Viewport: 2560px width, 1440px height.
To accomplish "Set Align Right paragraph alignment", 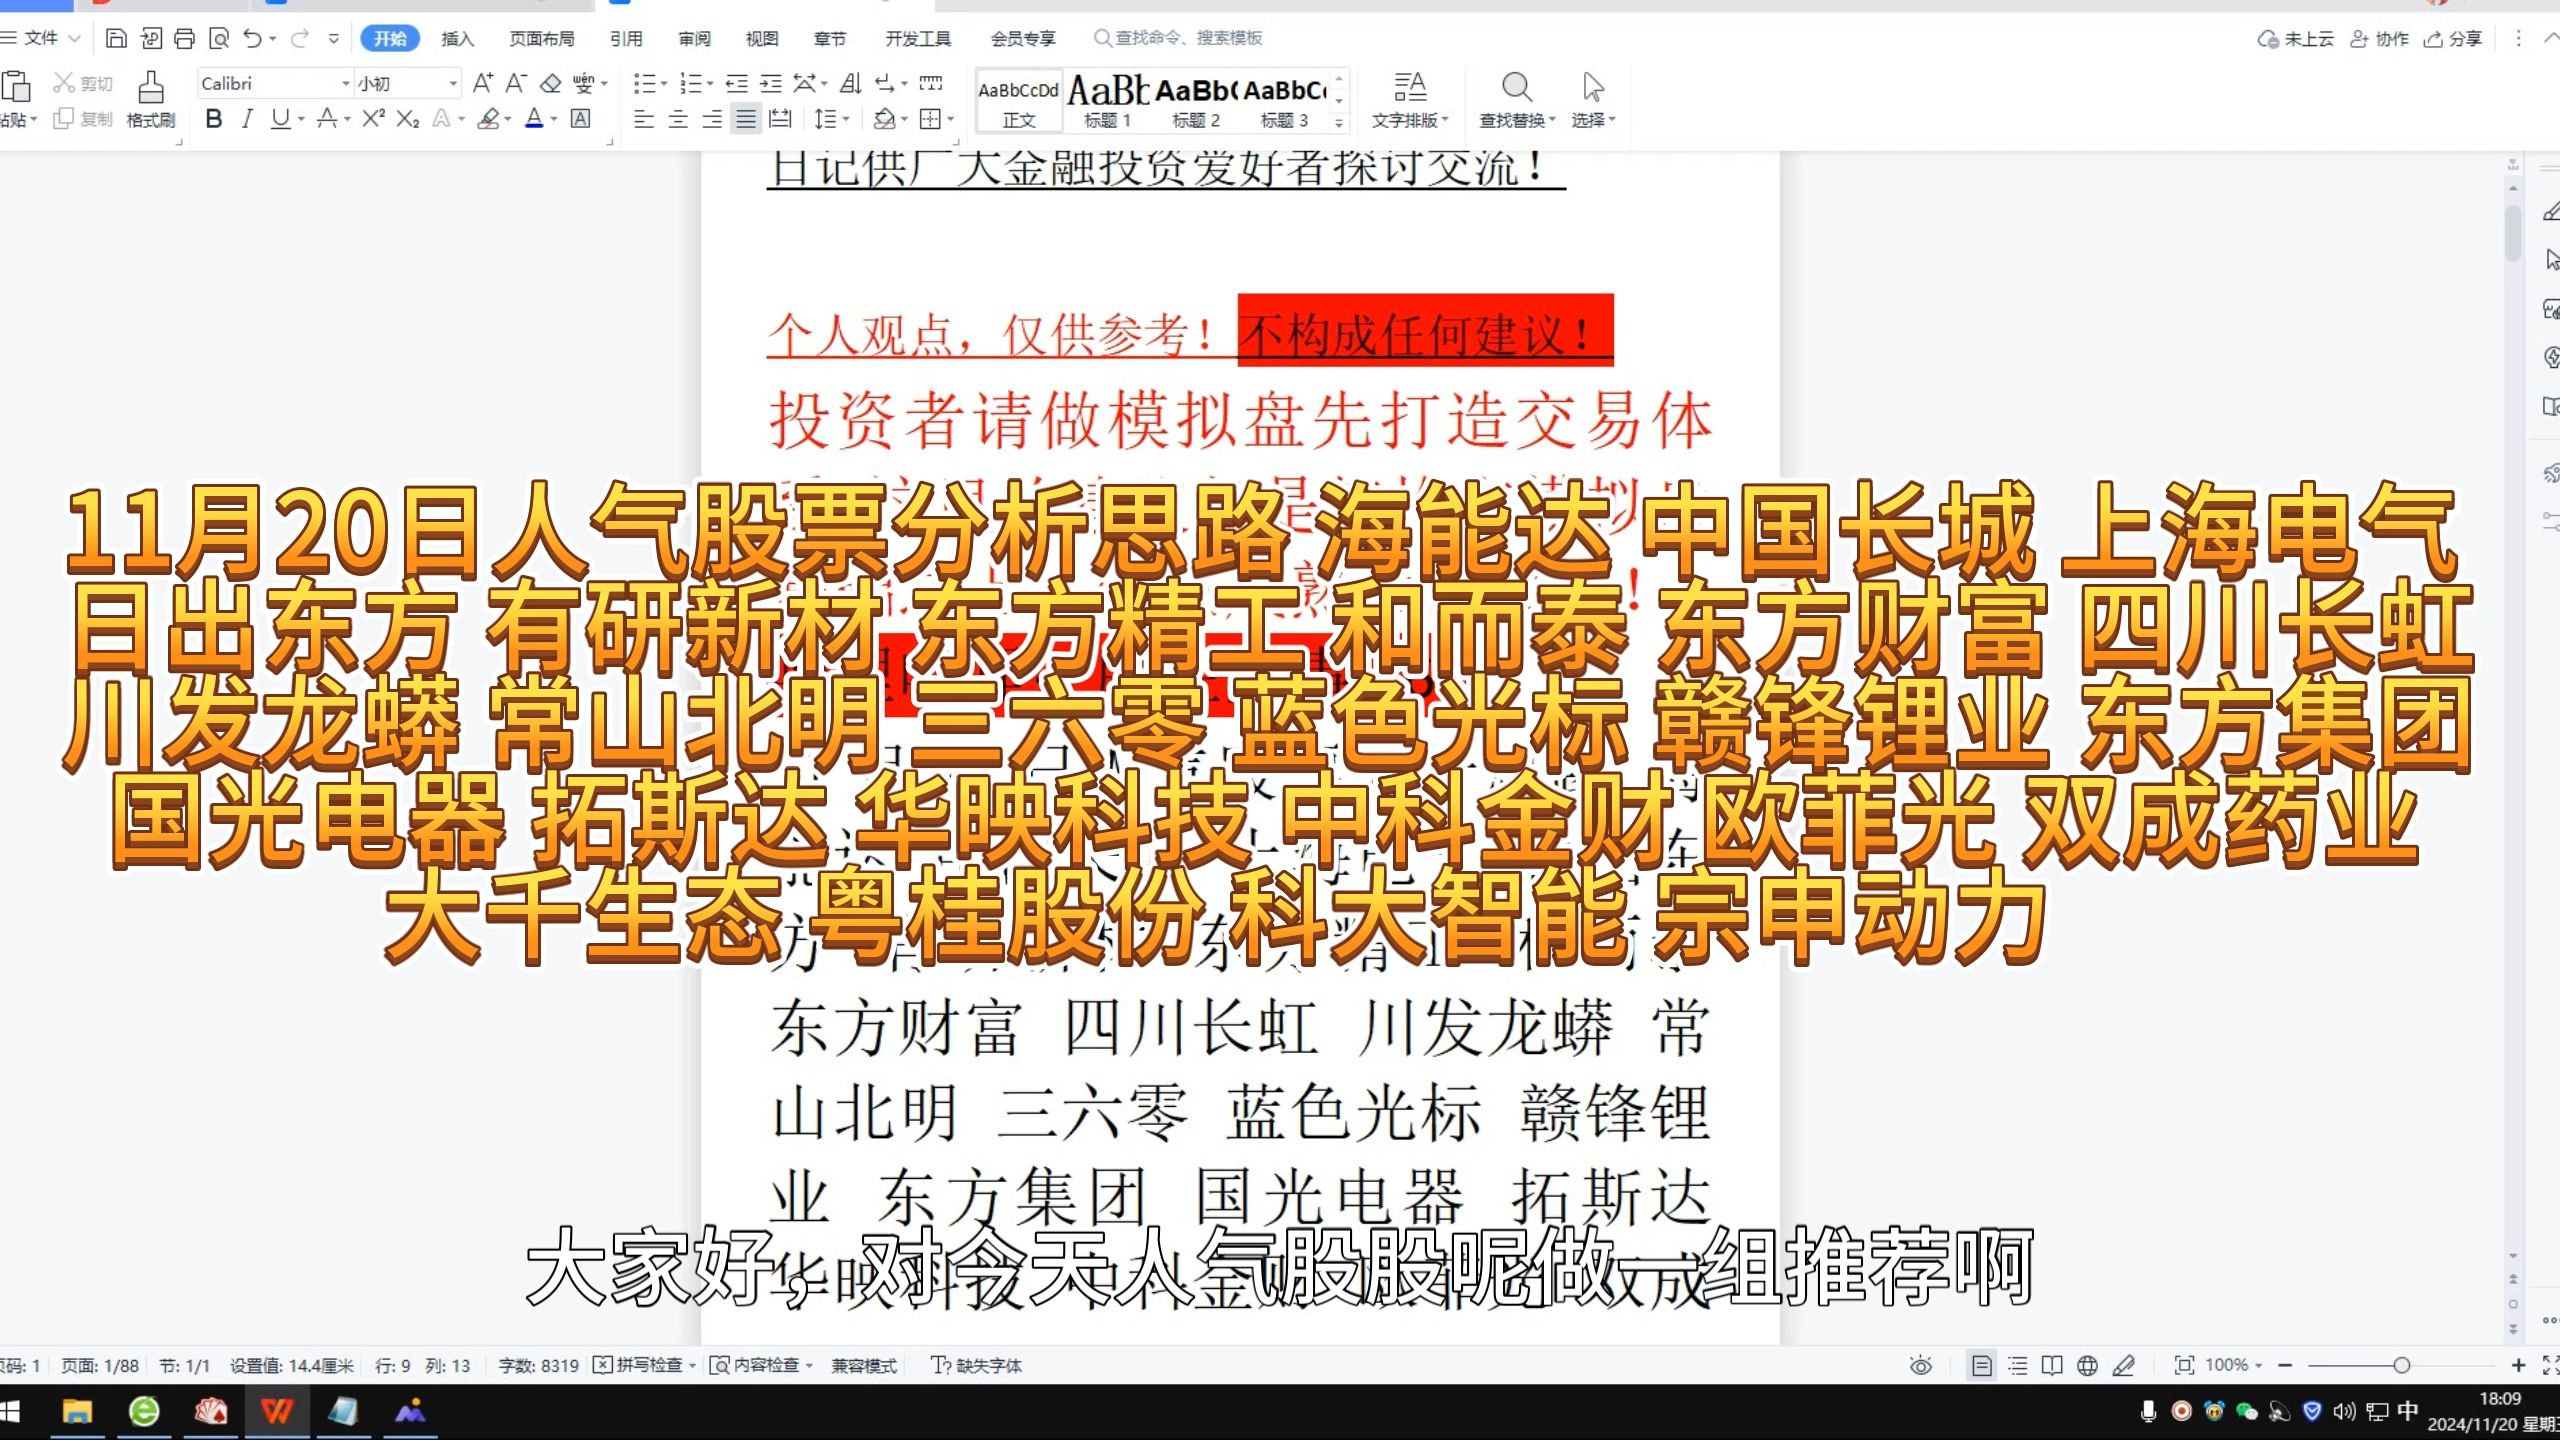I will coord(712,119).
